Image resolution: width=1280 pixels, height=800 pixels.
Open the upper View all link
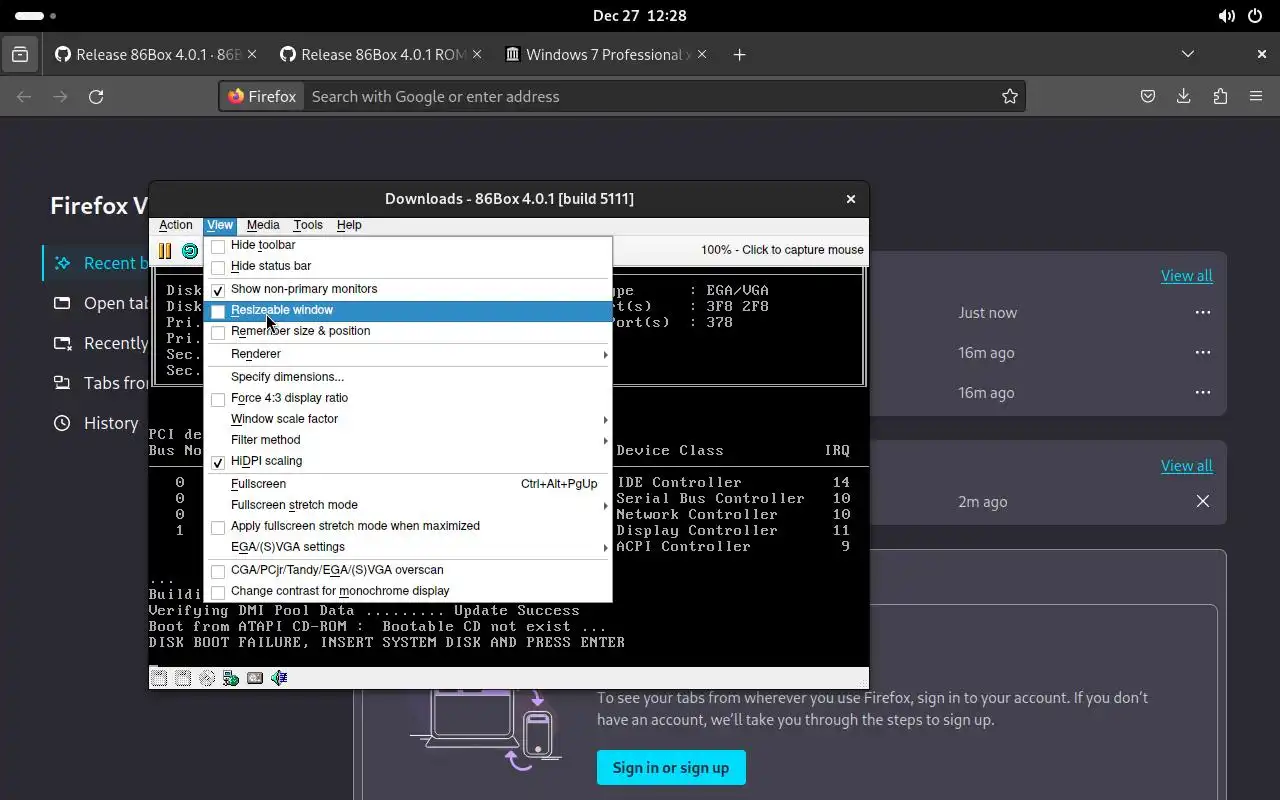coord(1187,276)
